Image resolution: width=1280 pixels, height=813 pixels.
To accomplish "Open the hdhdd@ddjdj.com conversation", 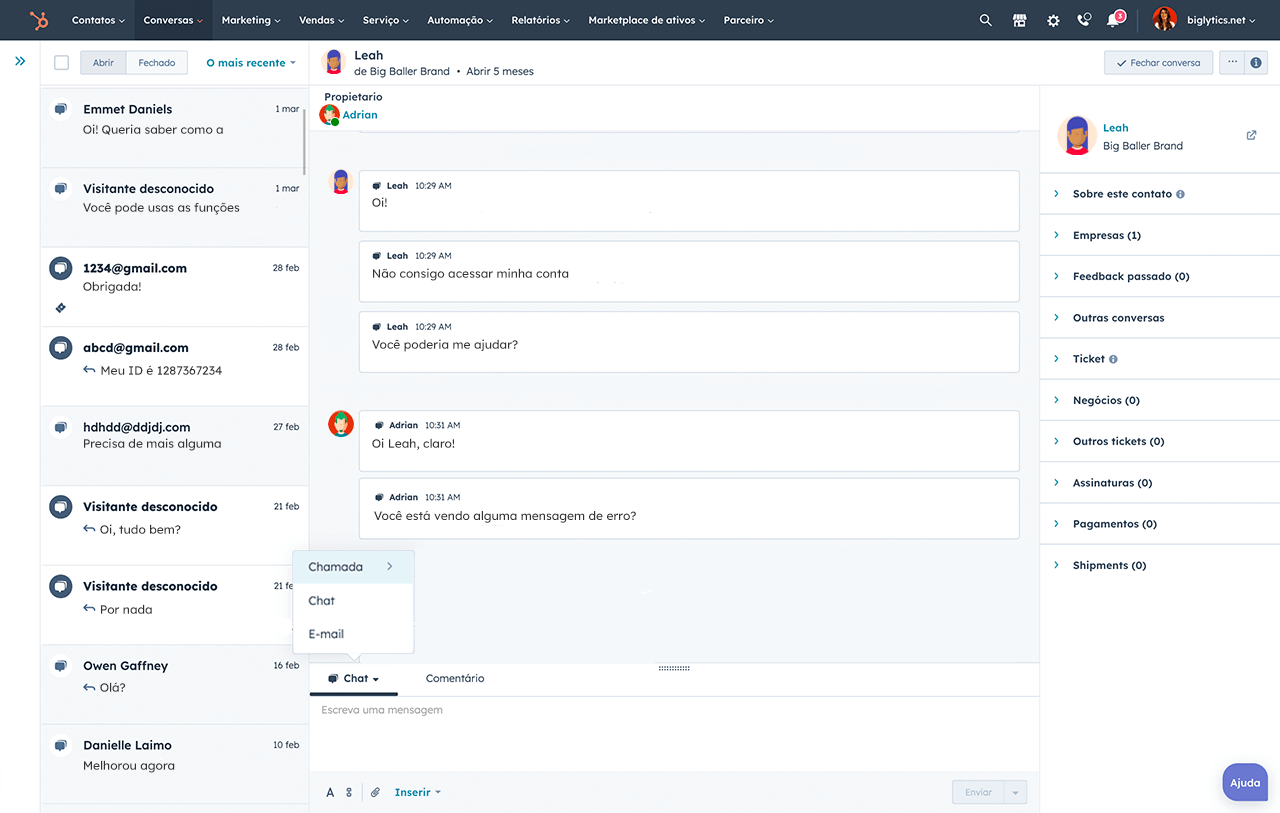I will click(172, 446).
